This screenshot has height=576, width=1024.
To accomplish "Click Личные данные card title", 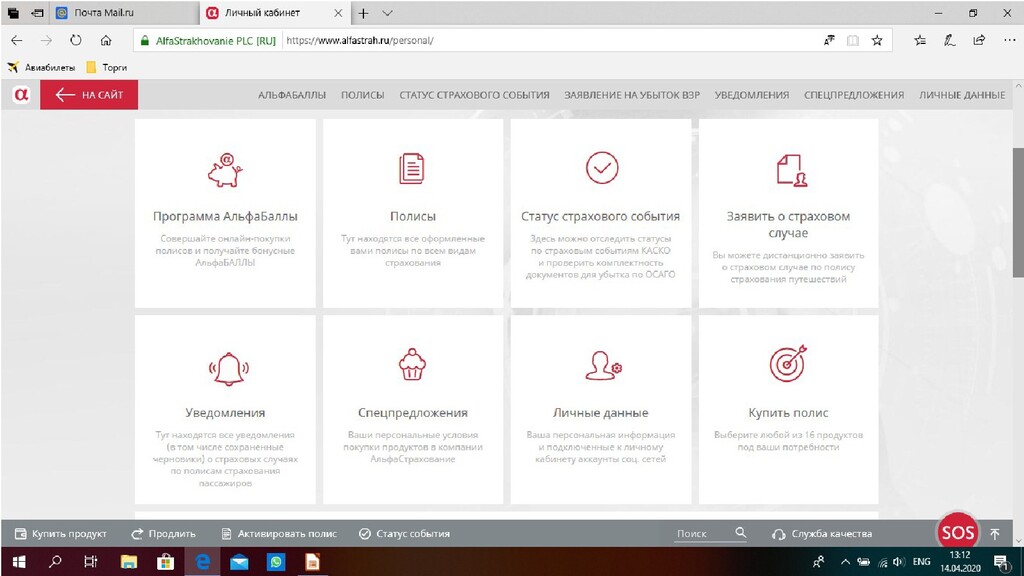I will (601, 413).
